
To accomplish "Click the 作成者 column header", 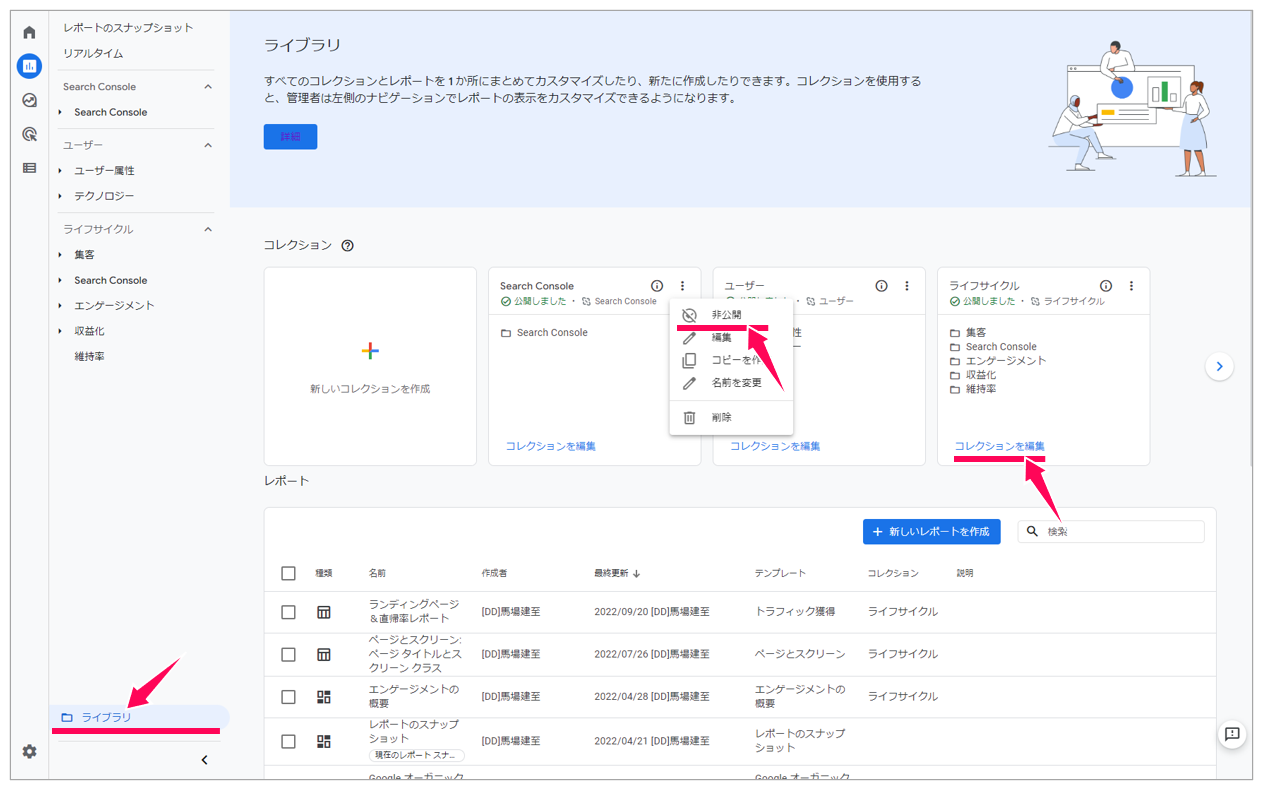I will 494,573.
